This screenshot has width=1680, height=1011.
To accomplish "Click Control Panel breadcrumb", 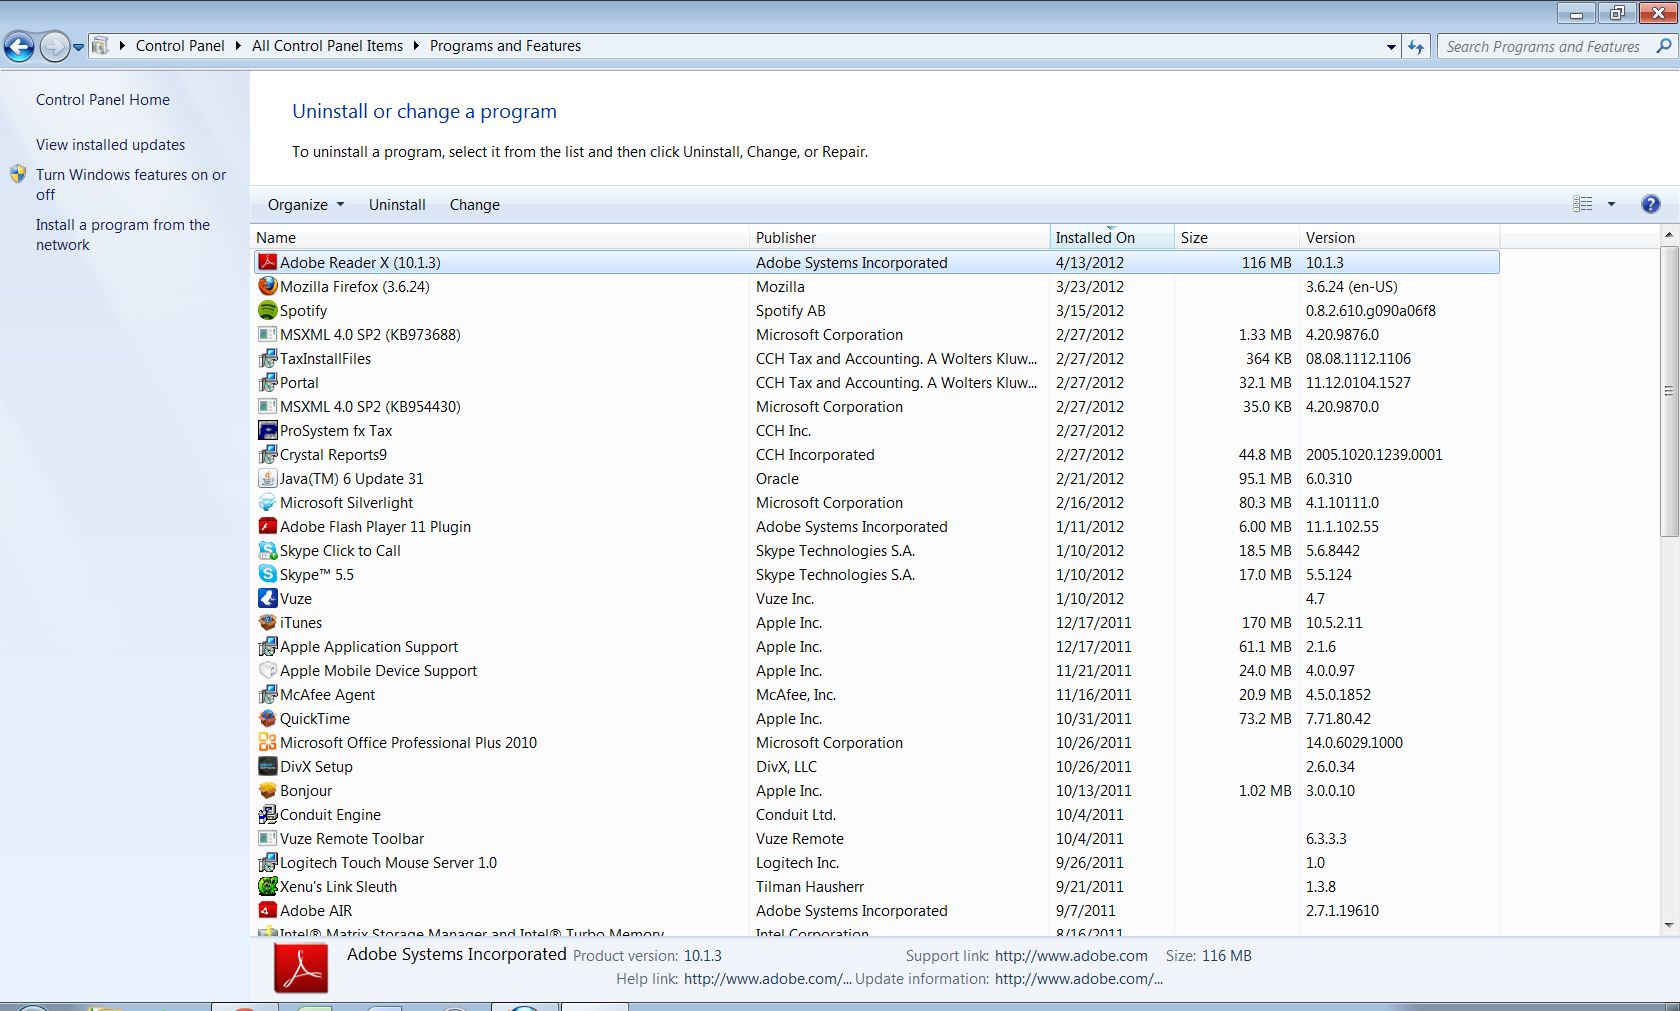I will click(180, 46).
